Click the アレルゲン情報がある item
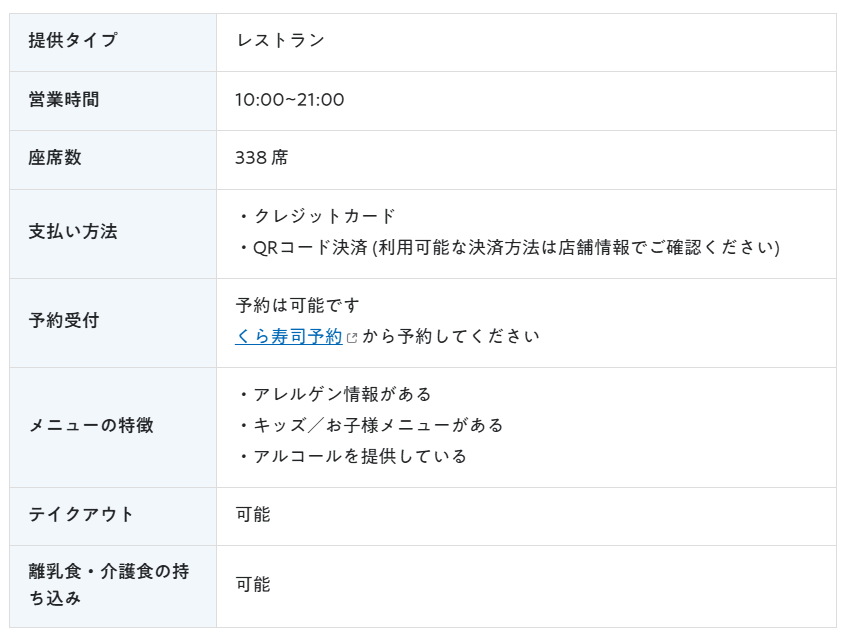843x644 pixels. point(334,394)
